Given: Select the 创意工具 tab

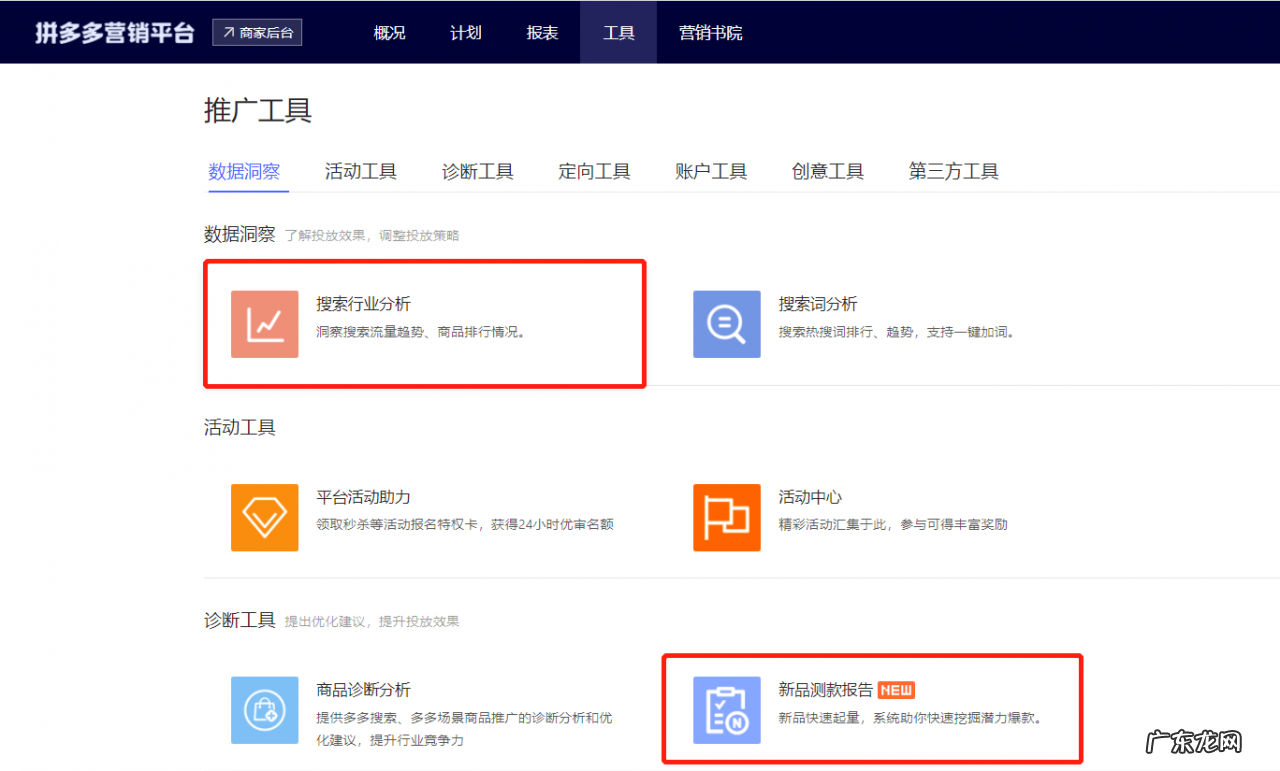Looking at the screenshot, I should [828, 171].
